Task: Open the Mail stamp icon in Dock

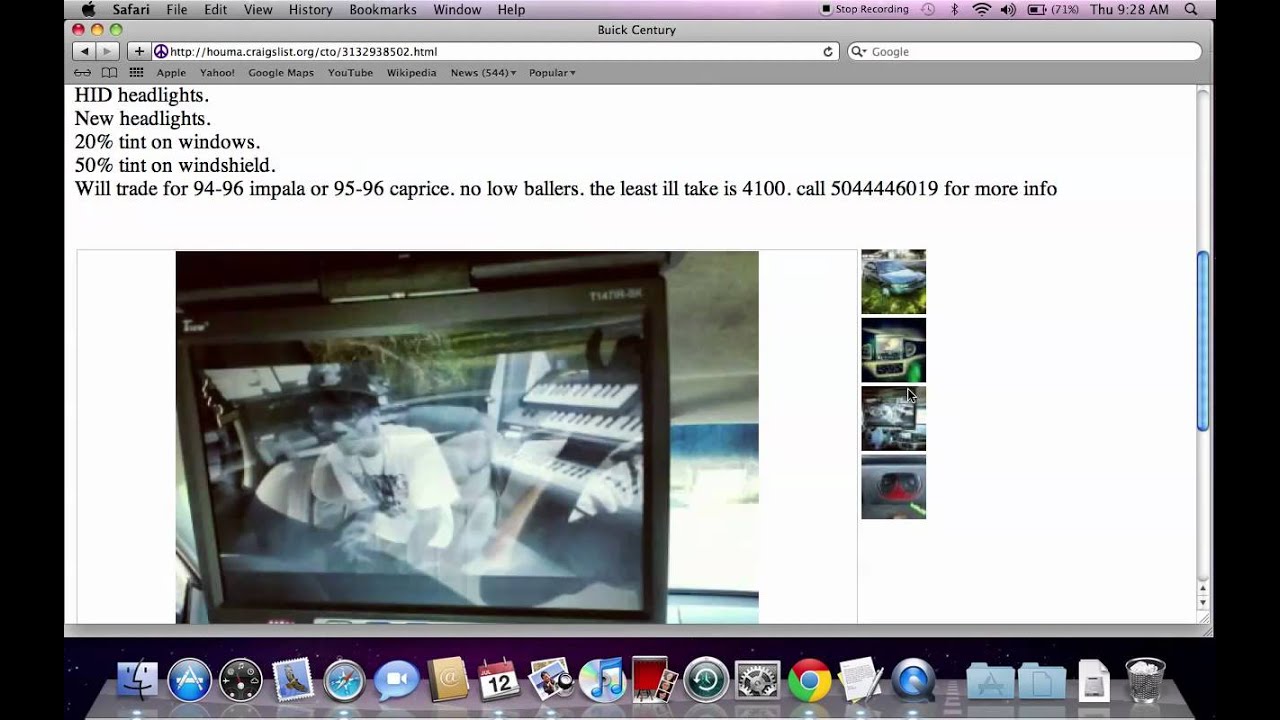Action: pos(292,680)
